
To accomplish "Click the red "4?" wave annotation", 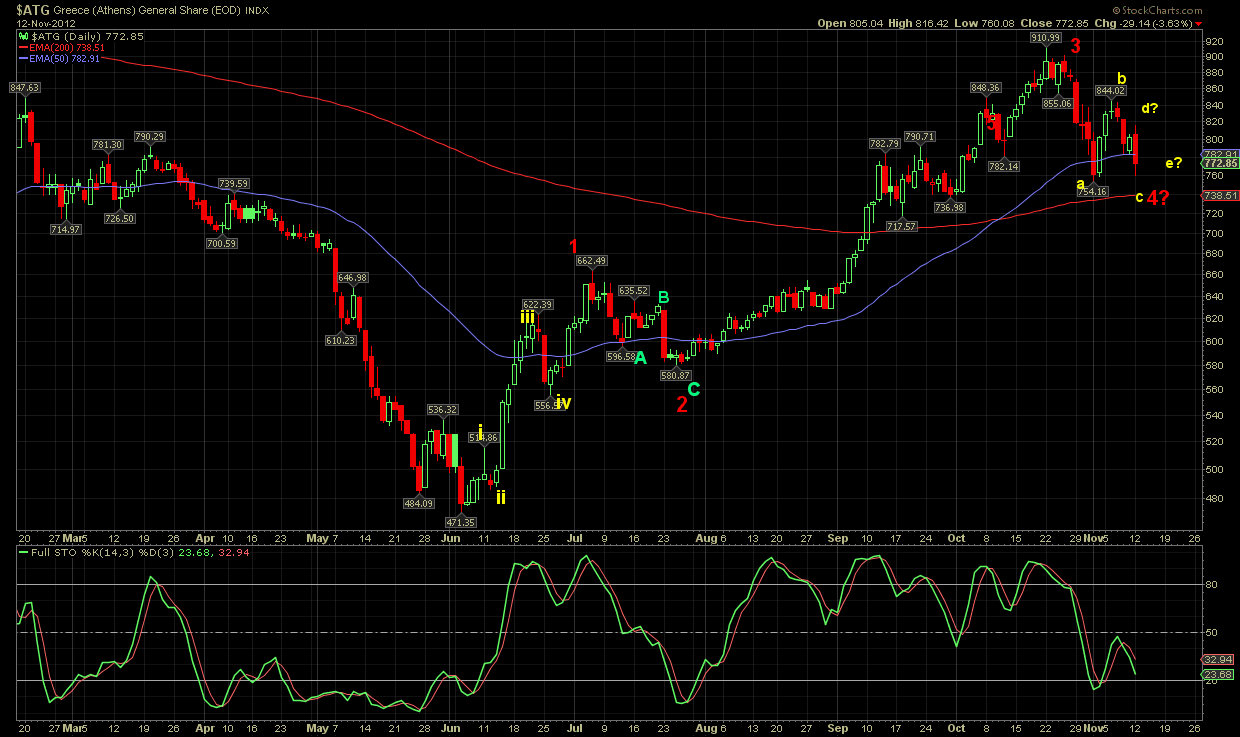I will [1158, 198].
